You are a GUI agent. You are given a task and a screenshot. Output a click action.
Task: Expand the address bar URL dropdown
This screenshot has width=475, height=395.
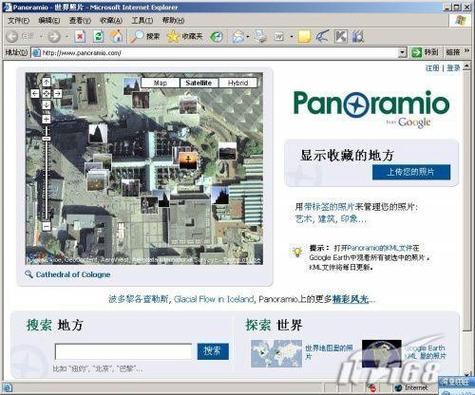click(402, 53)
